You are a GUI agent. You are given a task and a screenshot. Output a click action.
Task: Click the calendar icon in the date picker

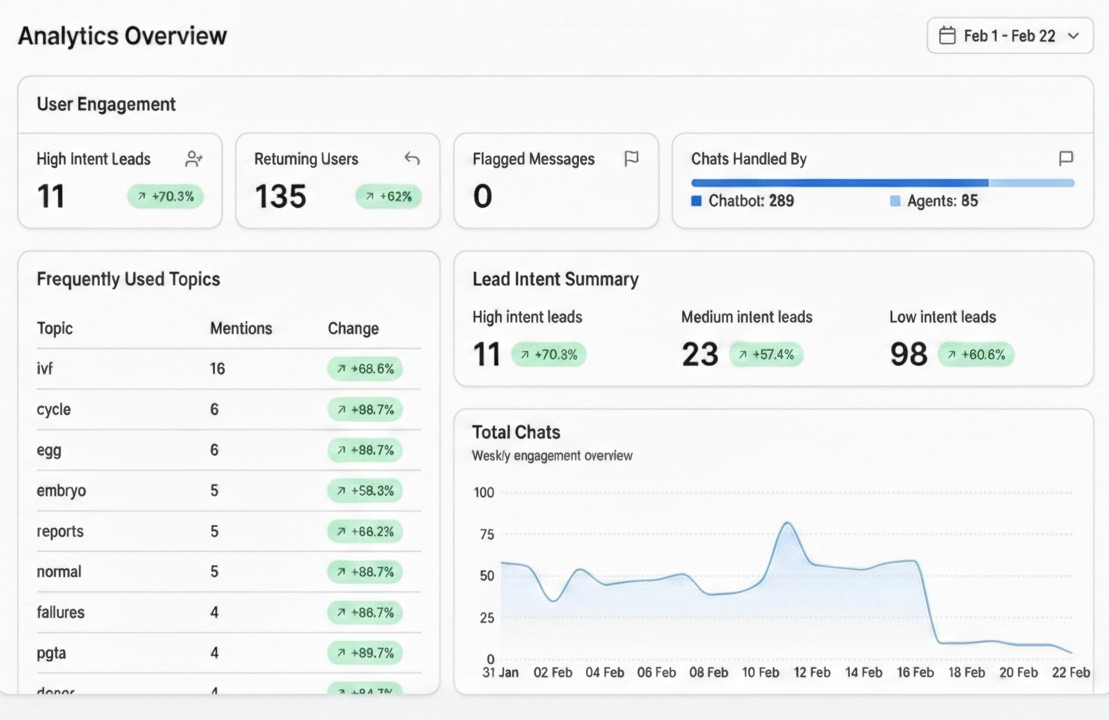pos(947,35)
